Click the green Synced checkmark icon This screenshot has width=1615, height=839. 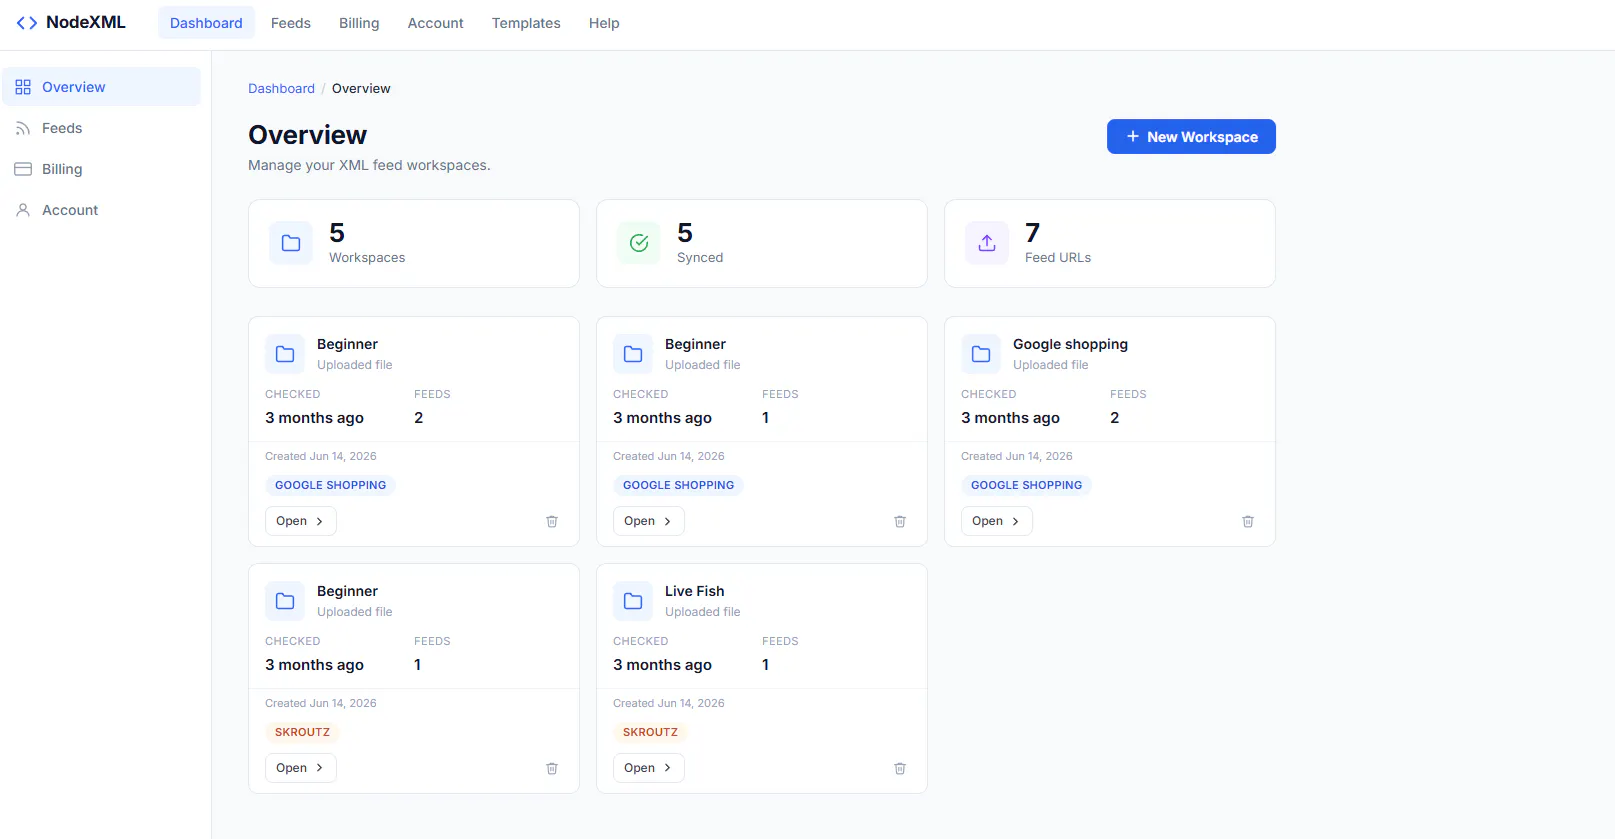[x=639, y=243]
